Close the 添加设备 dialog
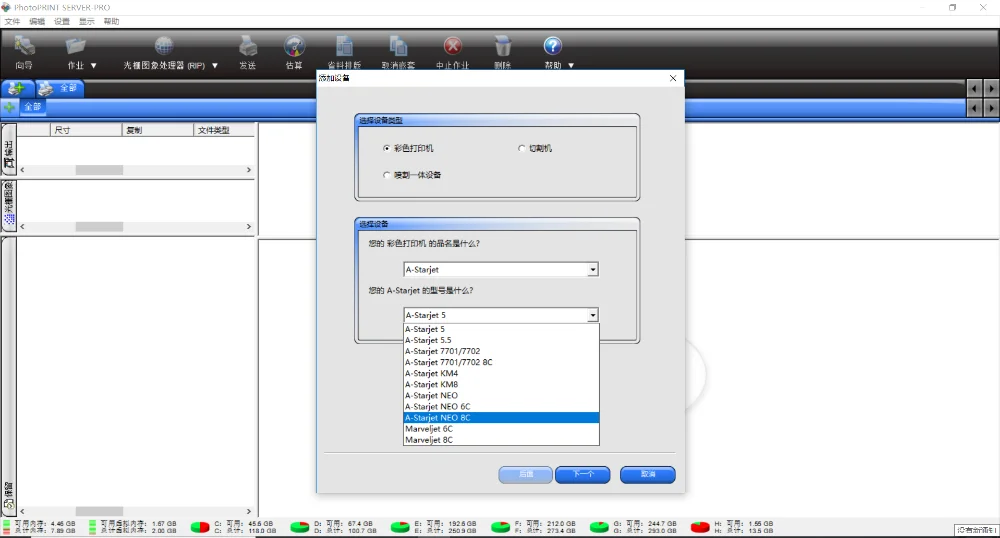This screenshot has height=538, width=1000. [673, 78]
